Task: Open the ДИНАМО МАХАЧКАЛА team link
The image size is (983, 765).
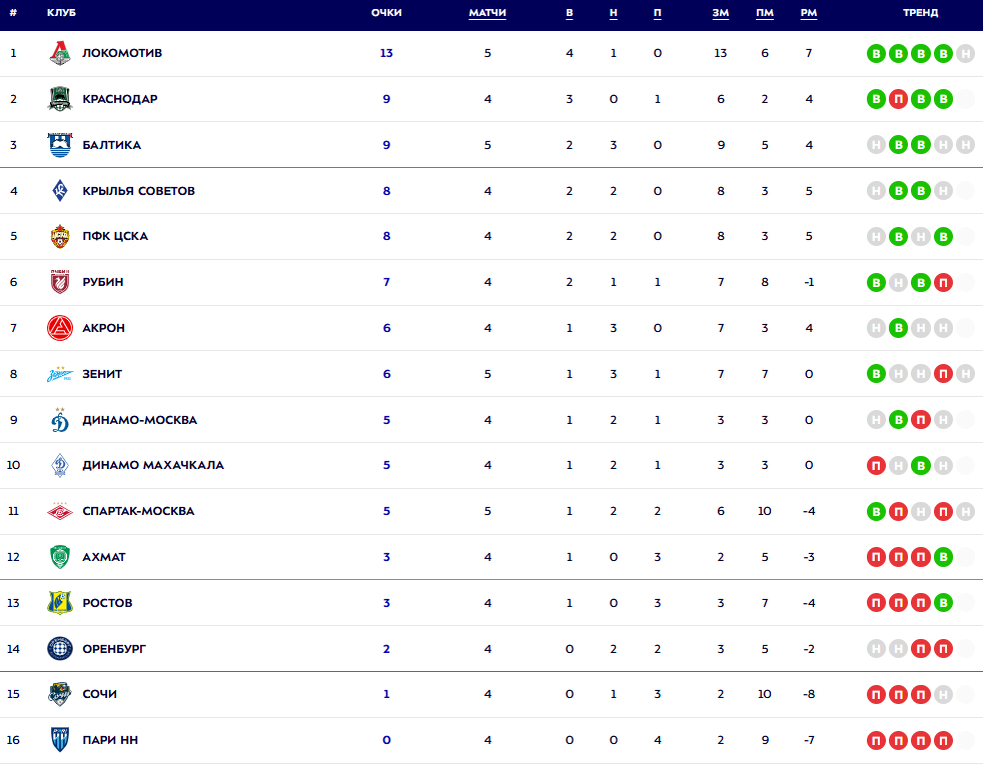Action: pyautogui.click(x=153, y=465)
